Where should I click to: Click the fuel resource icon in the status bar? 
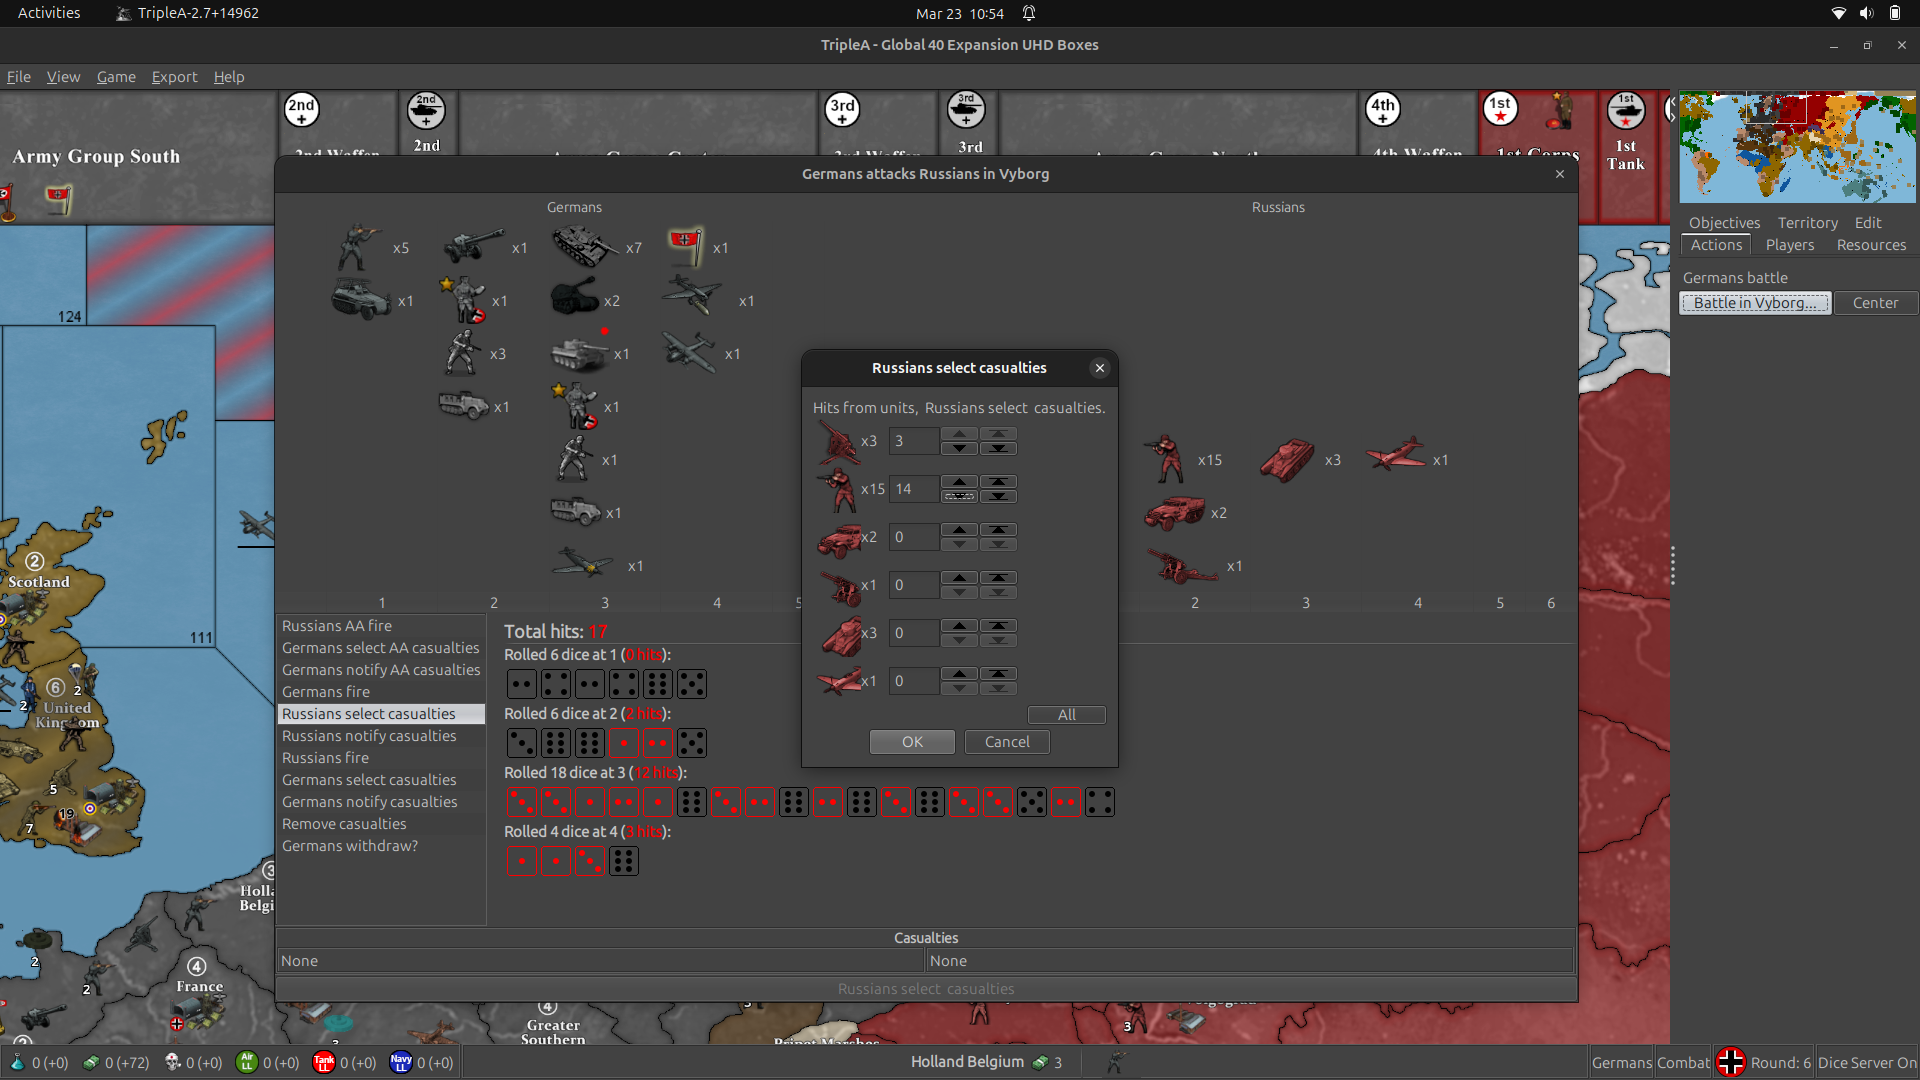[x=17, y=1063]
